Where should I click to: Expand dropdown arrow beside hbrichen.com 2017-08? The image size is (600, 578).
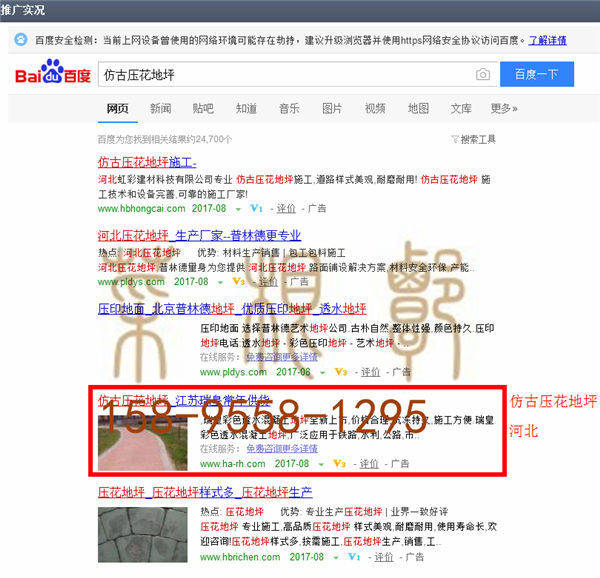click(336, 558)
